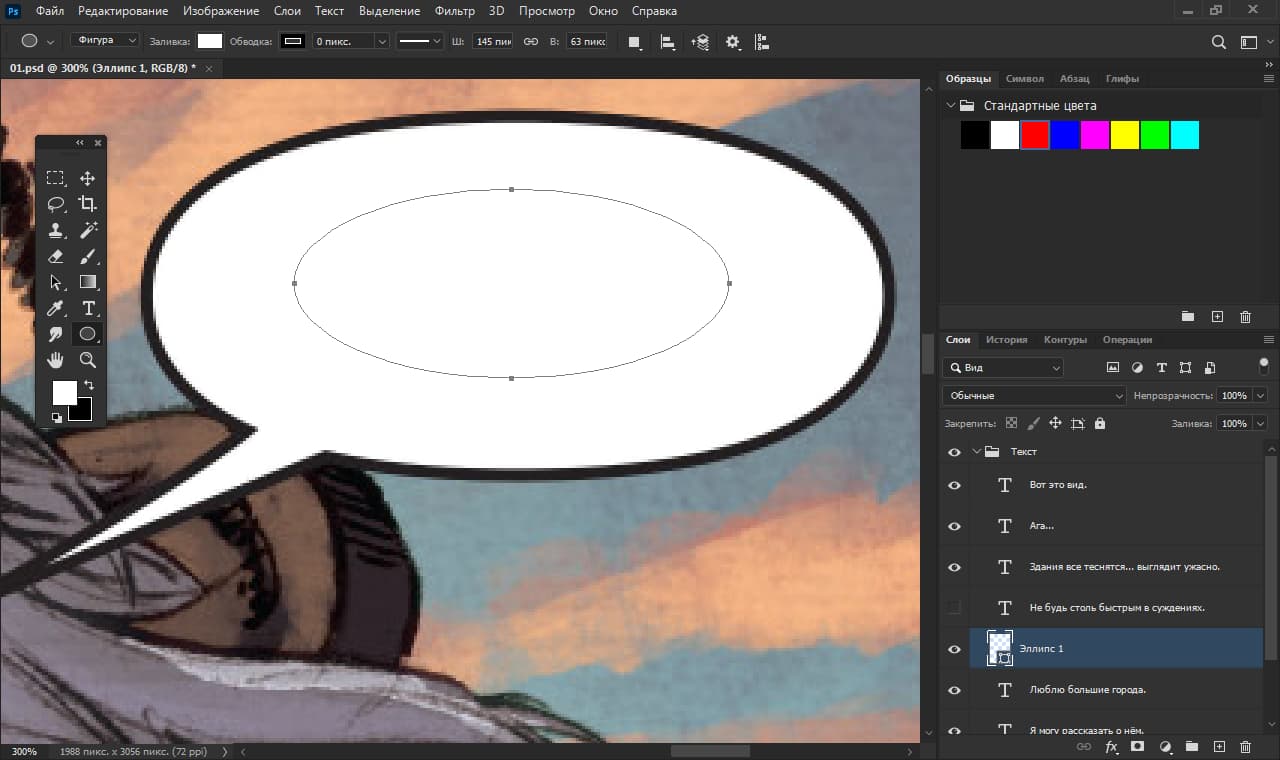Hide the Ага... text layer
Screen dimensions: 1280x760
pos(953,525)
